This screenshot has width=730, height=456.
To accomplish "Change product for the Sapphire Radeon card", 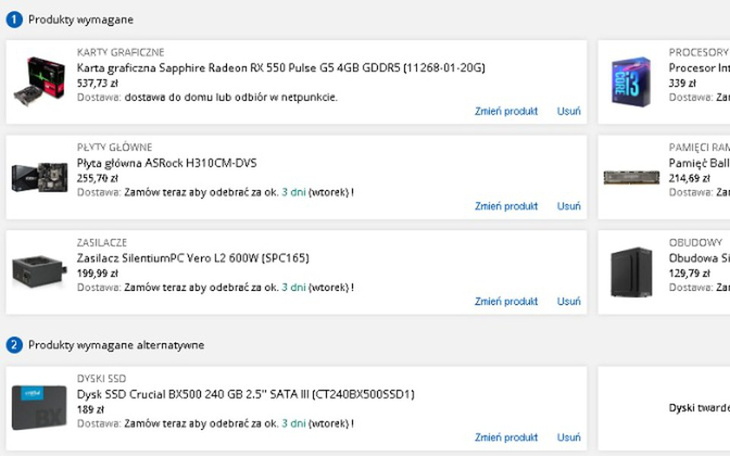I will tap(506, 111).
